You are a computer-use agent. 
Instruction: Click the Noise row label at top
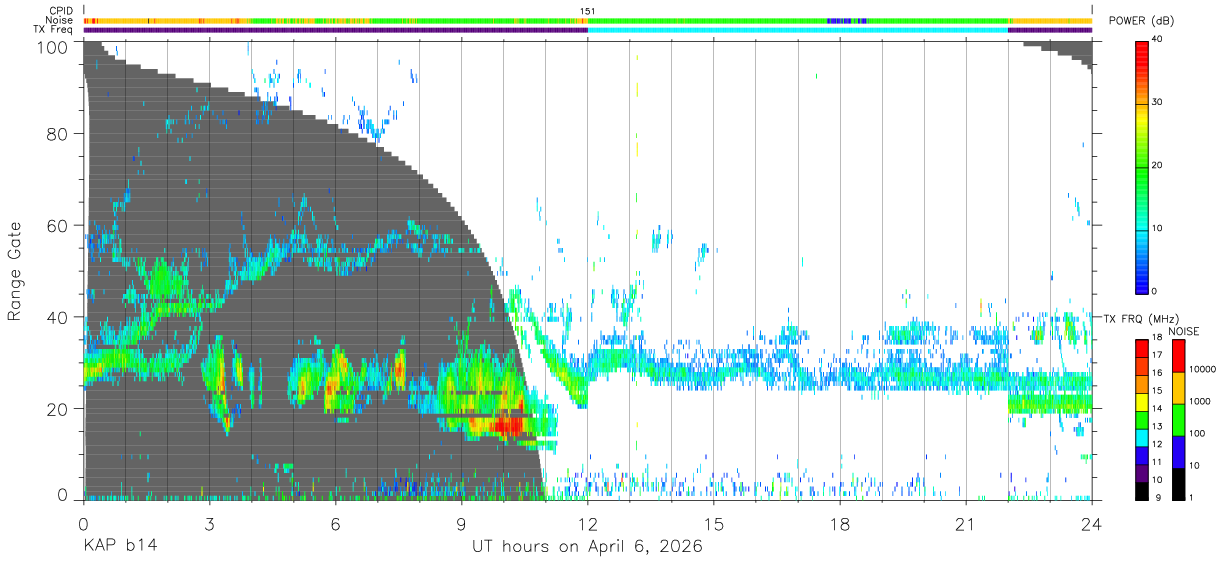(61, 20)
